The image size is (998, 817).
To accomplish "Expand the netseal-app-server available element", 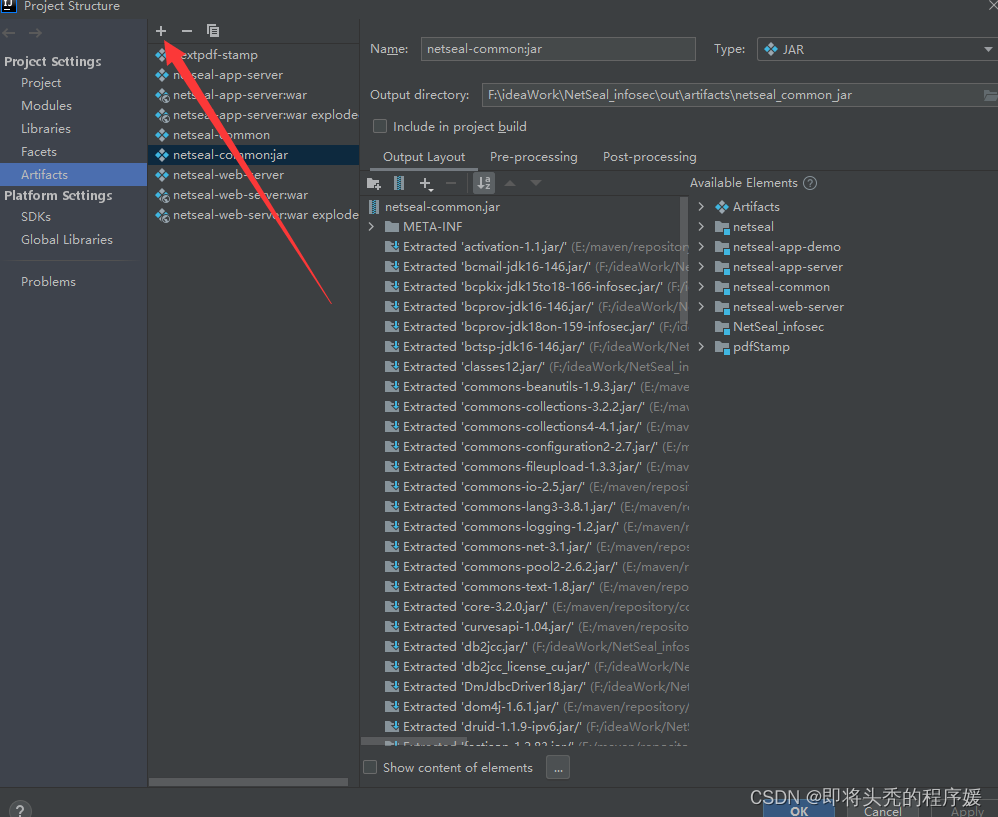I will tap(701, 267).
